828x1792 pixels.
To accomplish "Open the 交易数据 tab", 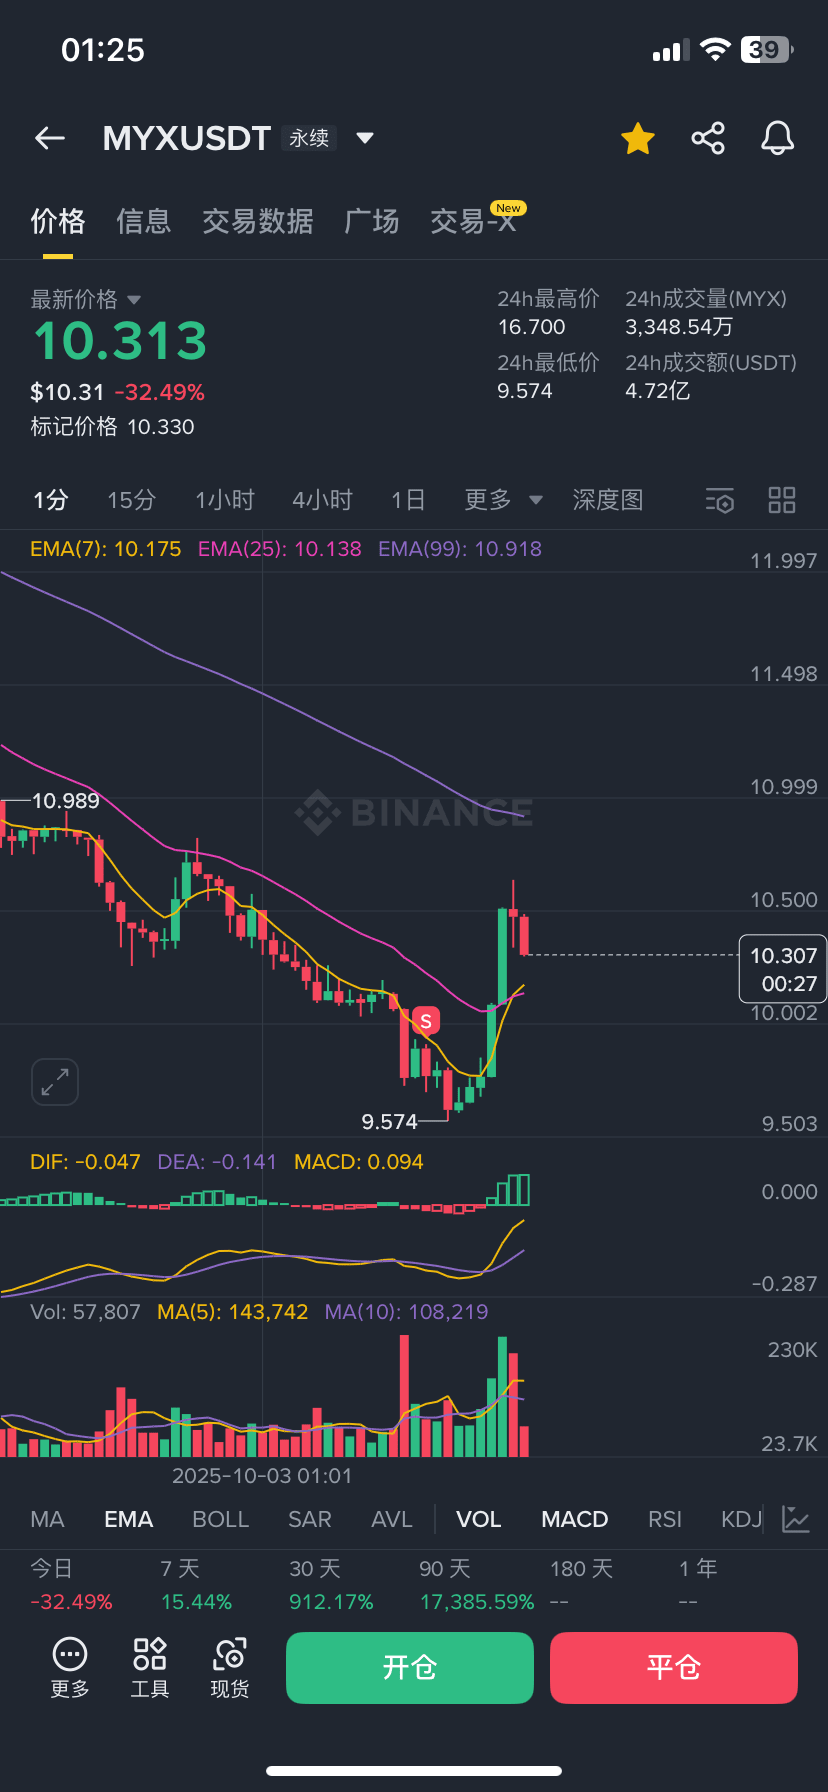I will (258, 221).
